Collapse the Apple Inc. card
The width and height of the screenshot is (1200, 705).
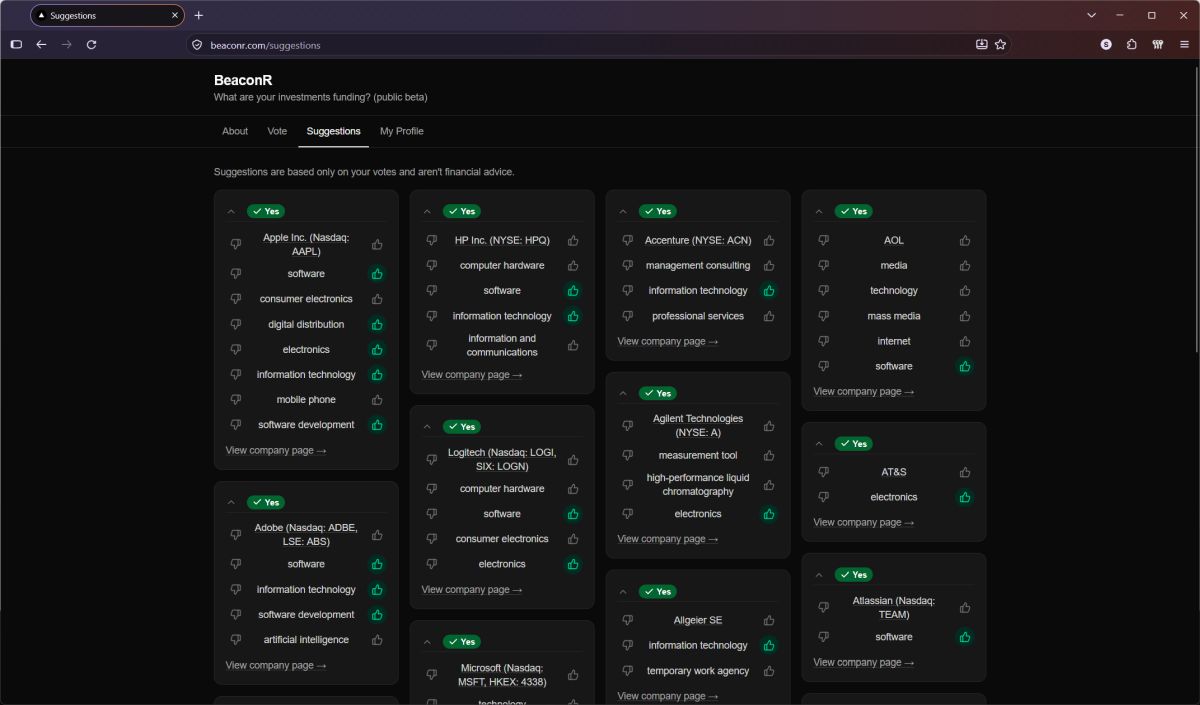pyautogui.click(x=231, y=212)
